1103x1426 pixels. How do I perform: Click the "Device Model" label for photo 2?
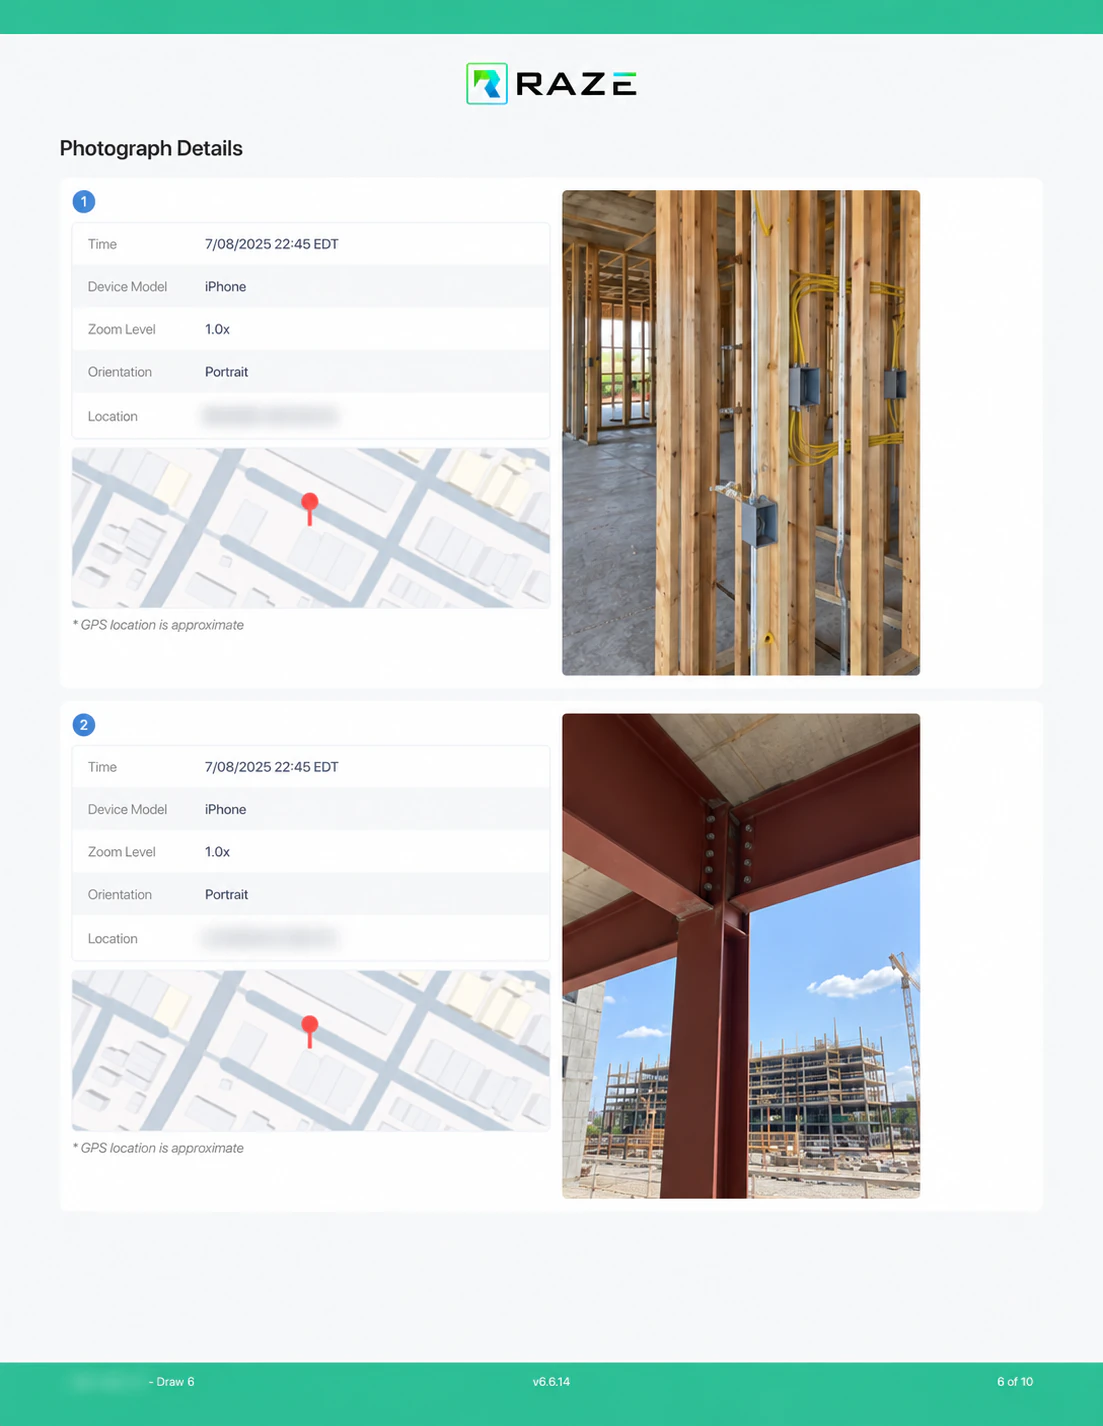pyautogui.click(x=128, y=810)
